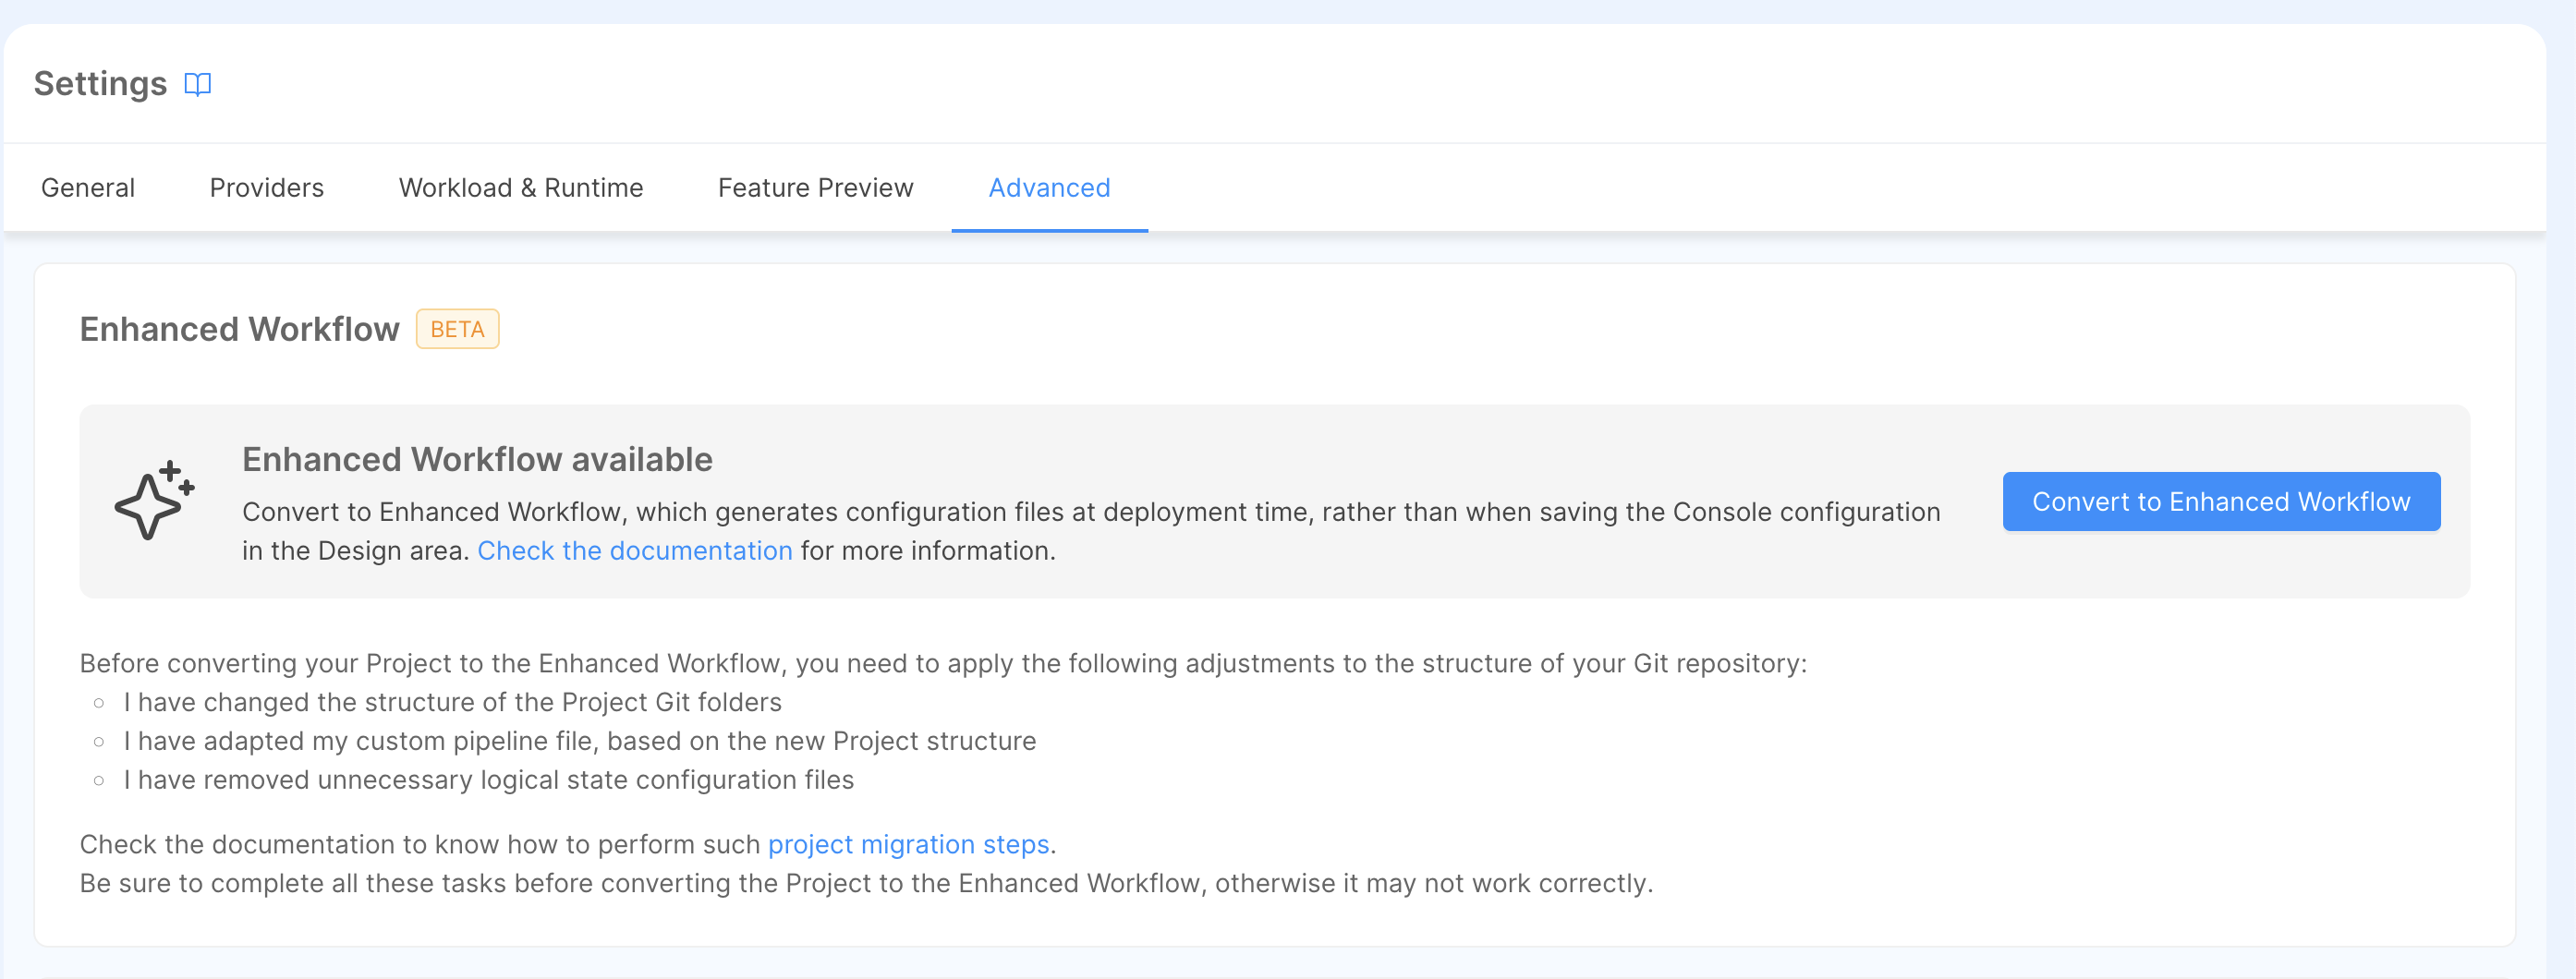The height and width of the screenshot is (979, 2576).
Task: Click the Enhanced Workflow available banner title
Action: (477, 459)
